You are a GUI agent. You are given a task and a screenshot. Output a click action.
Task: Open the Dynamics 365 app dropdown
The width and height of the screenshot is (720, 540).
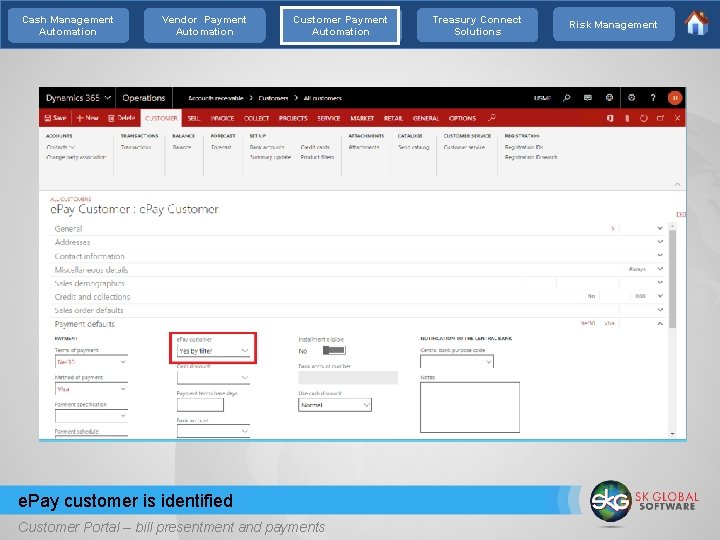click(x=78, y=98)
